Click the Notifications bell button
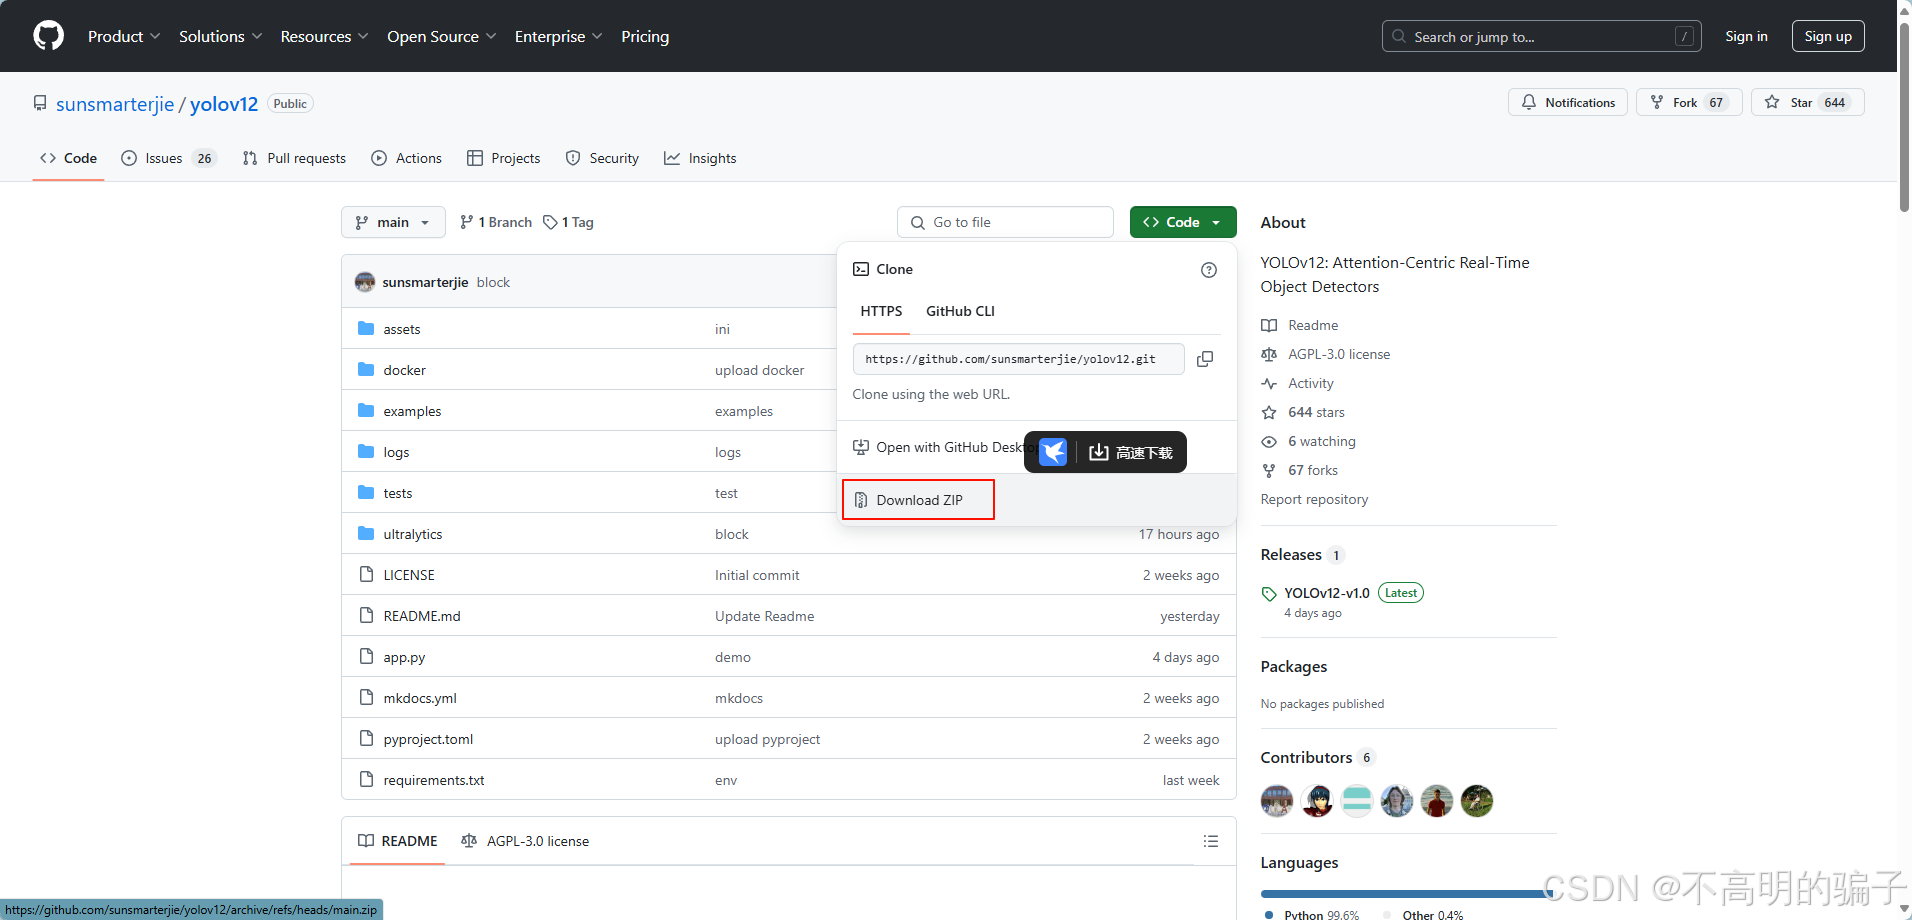Screen dimensions: 1912x920 point(1568,102)
